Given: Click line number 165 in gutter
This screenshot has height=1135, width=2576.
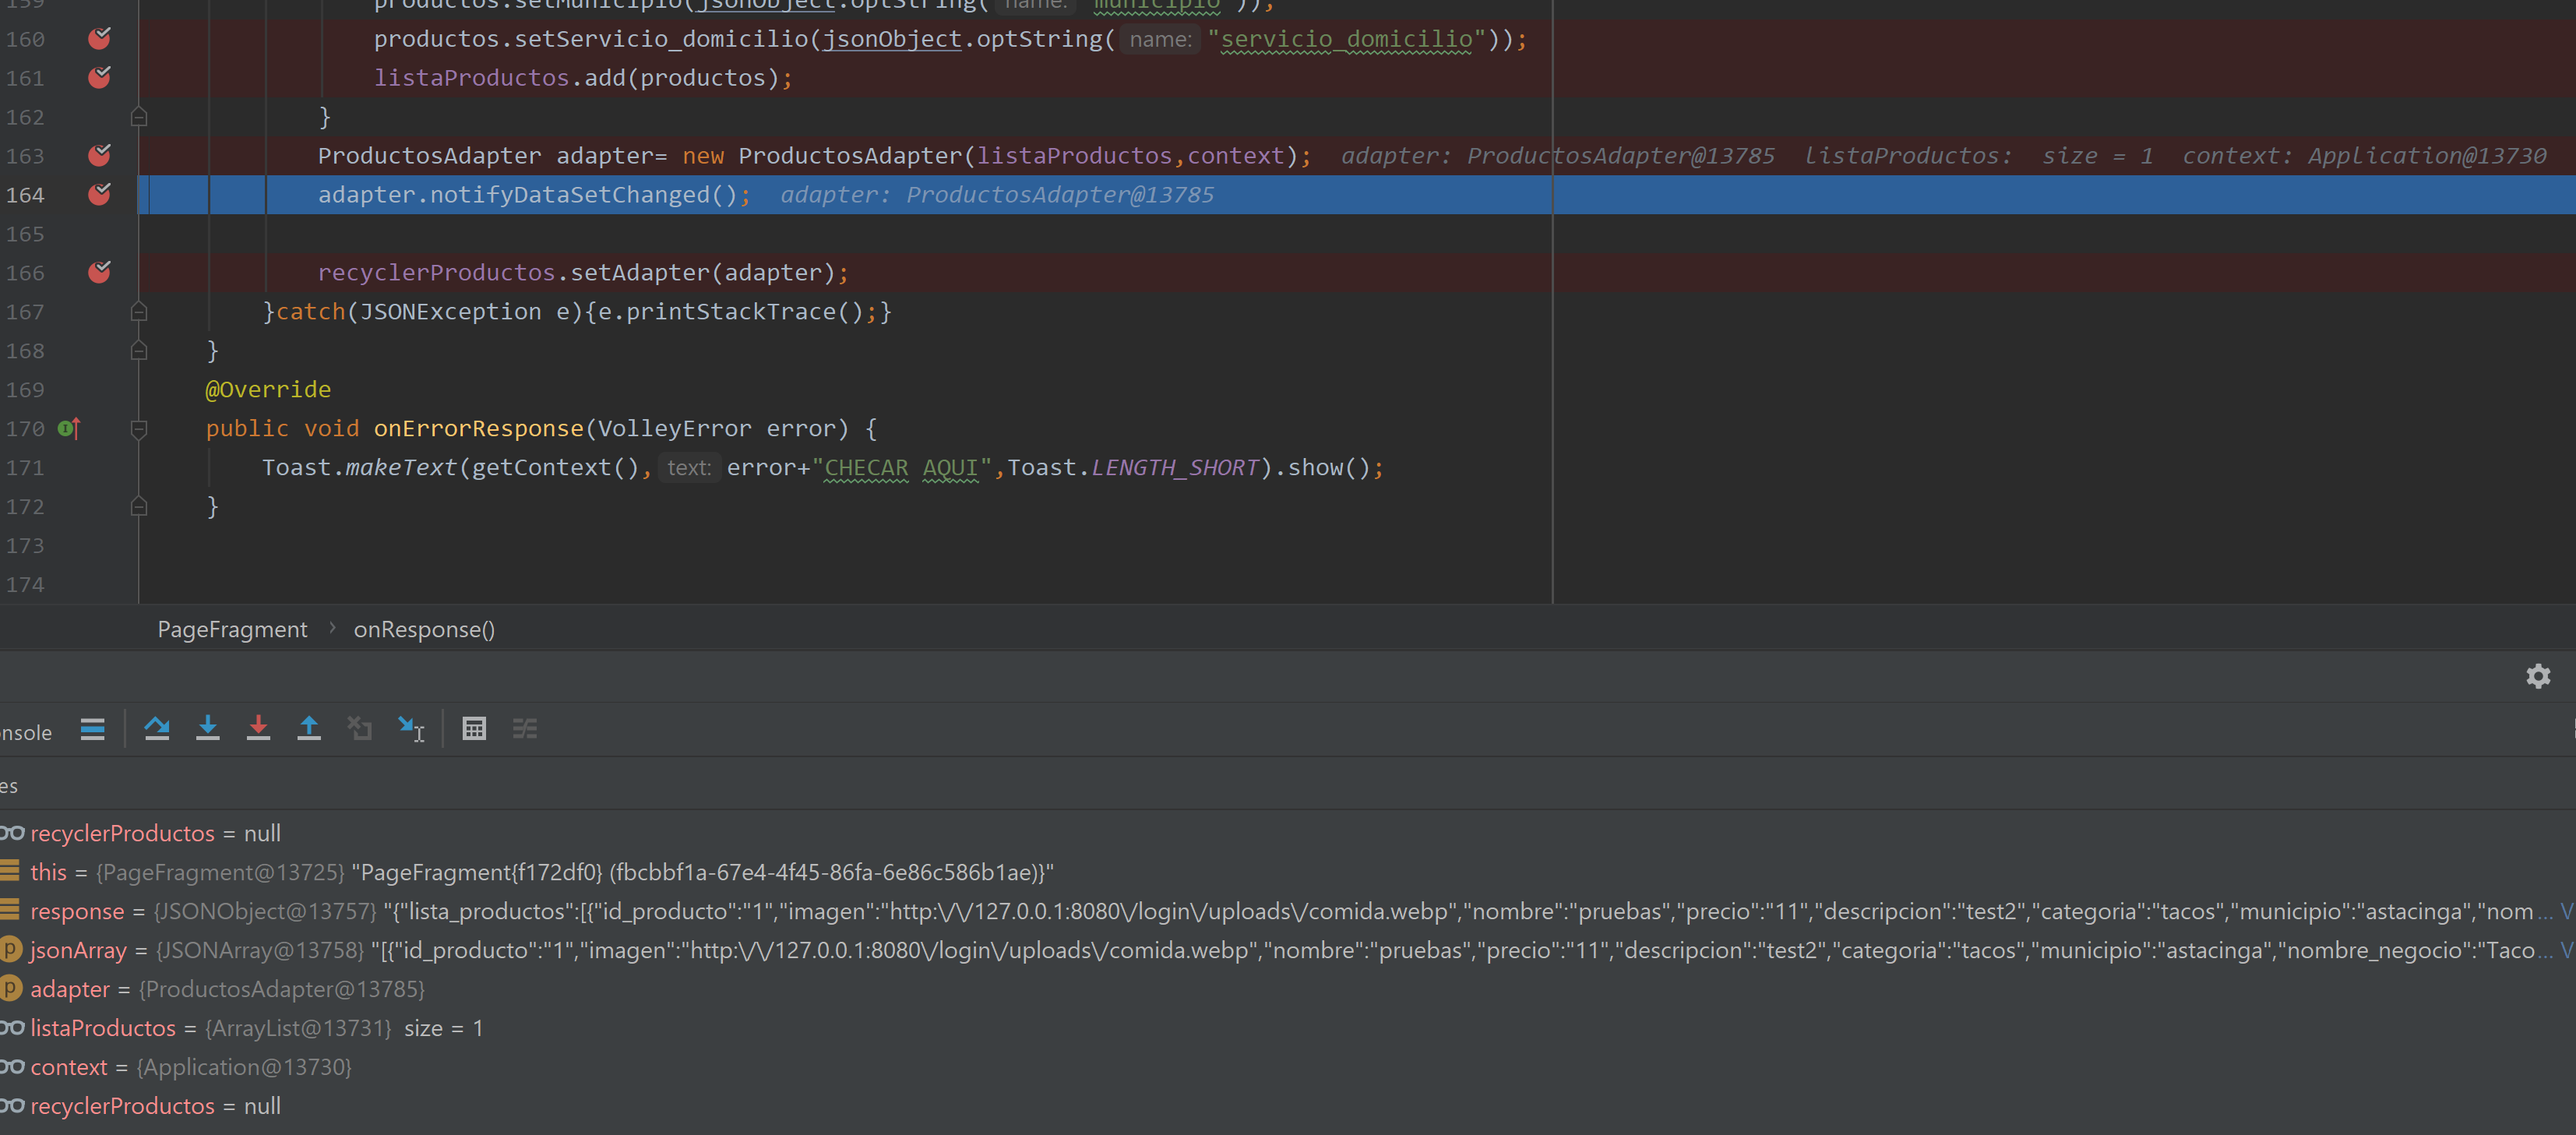Looking at the screenshot, I should [x=25, y=234].
